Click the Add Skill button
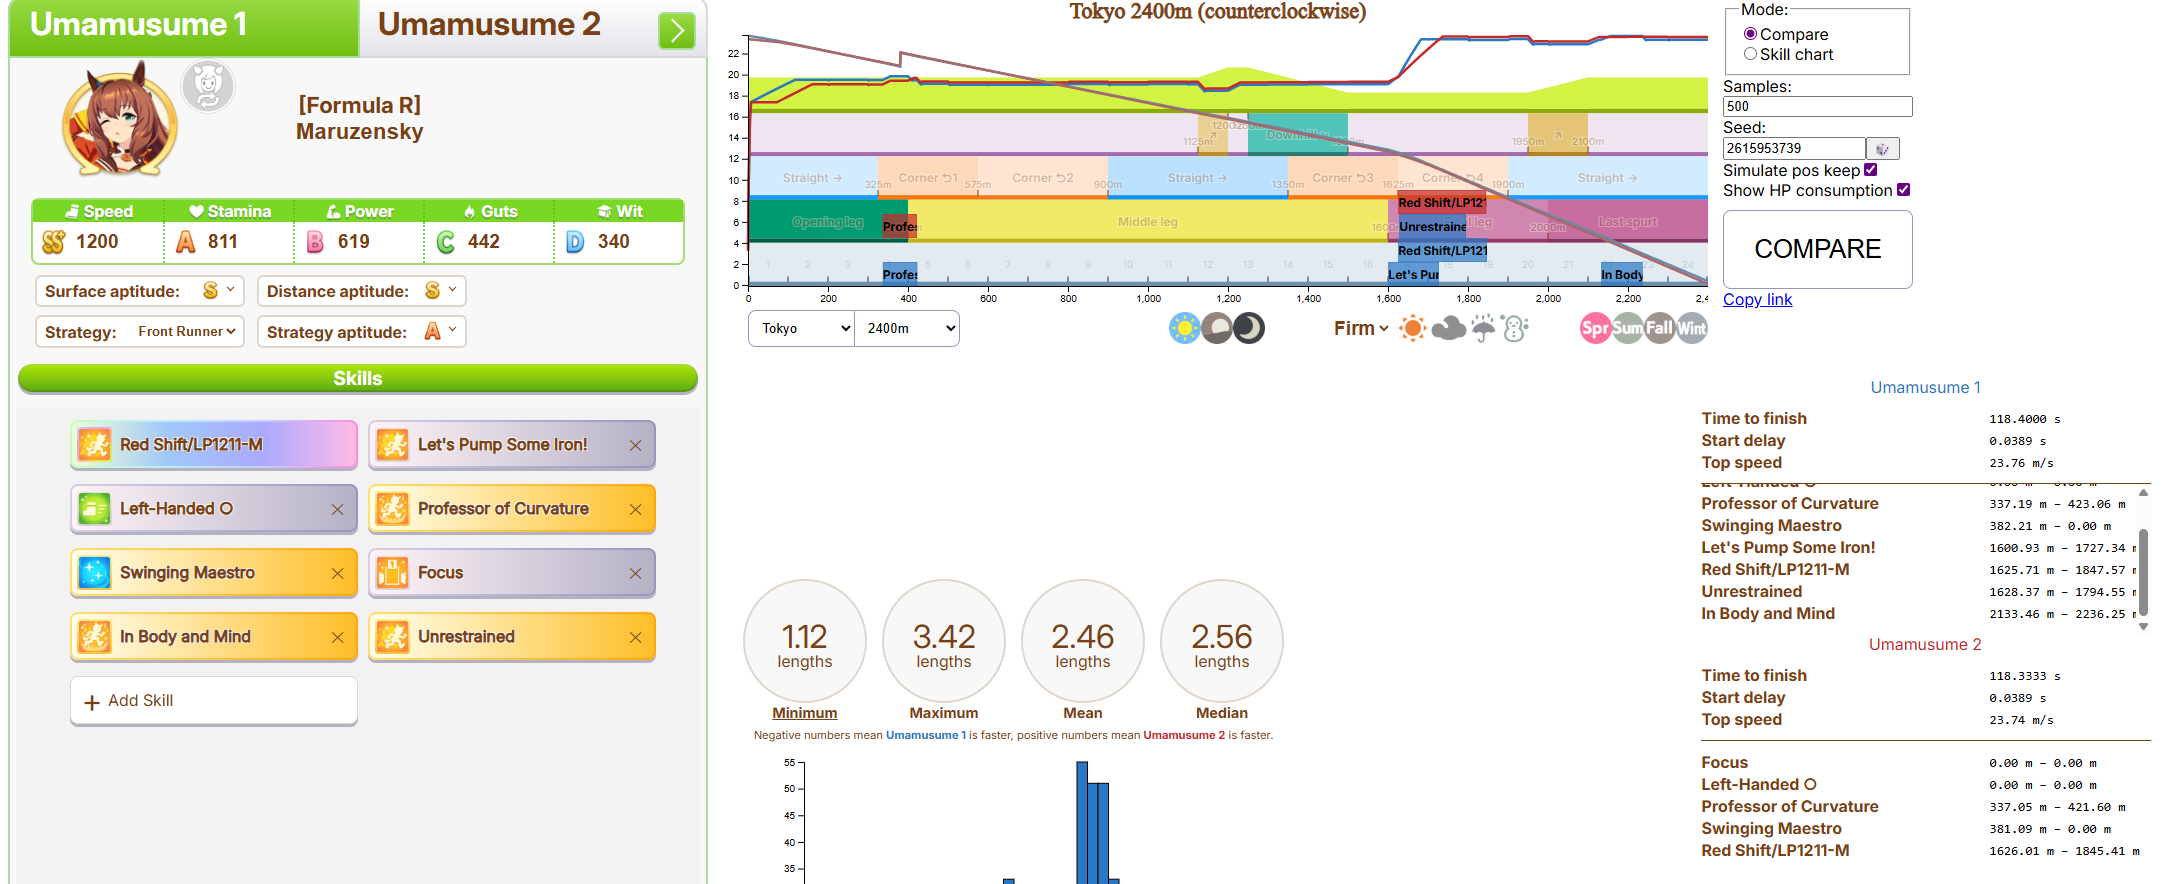The width and height of the screenshot is (2179, 884). pyautogui.click(x=214, y=701)
